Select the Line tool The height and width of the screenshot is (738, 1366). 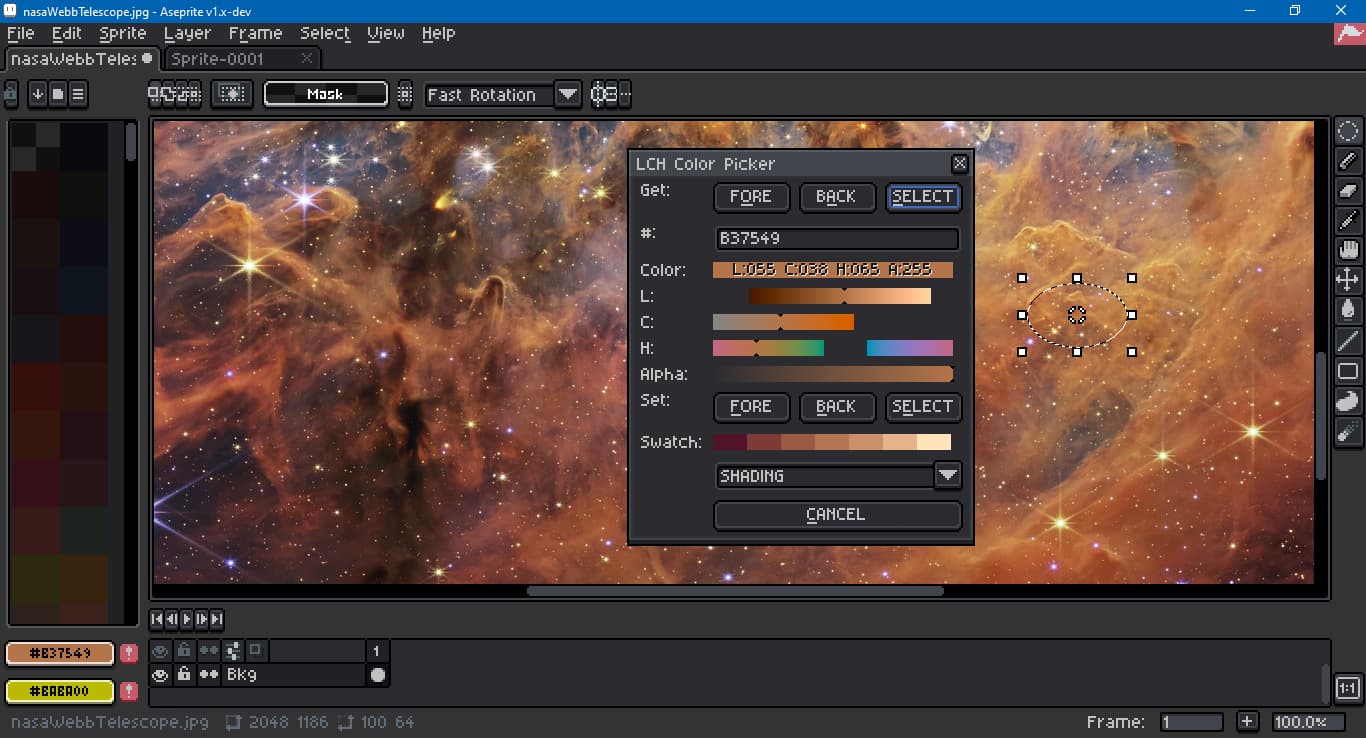pyautogui.click(x=1348, y=341)
